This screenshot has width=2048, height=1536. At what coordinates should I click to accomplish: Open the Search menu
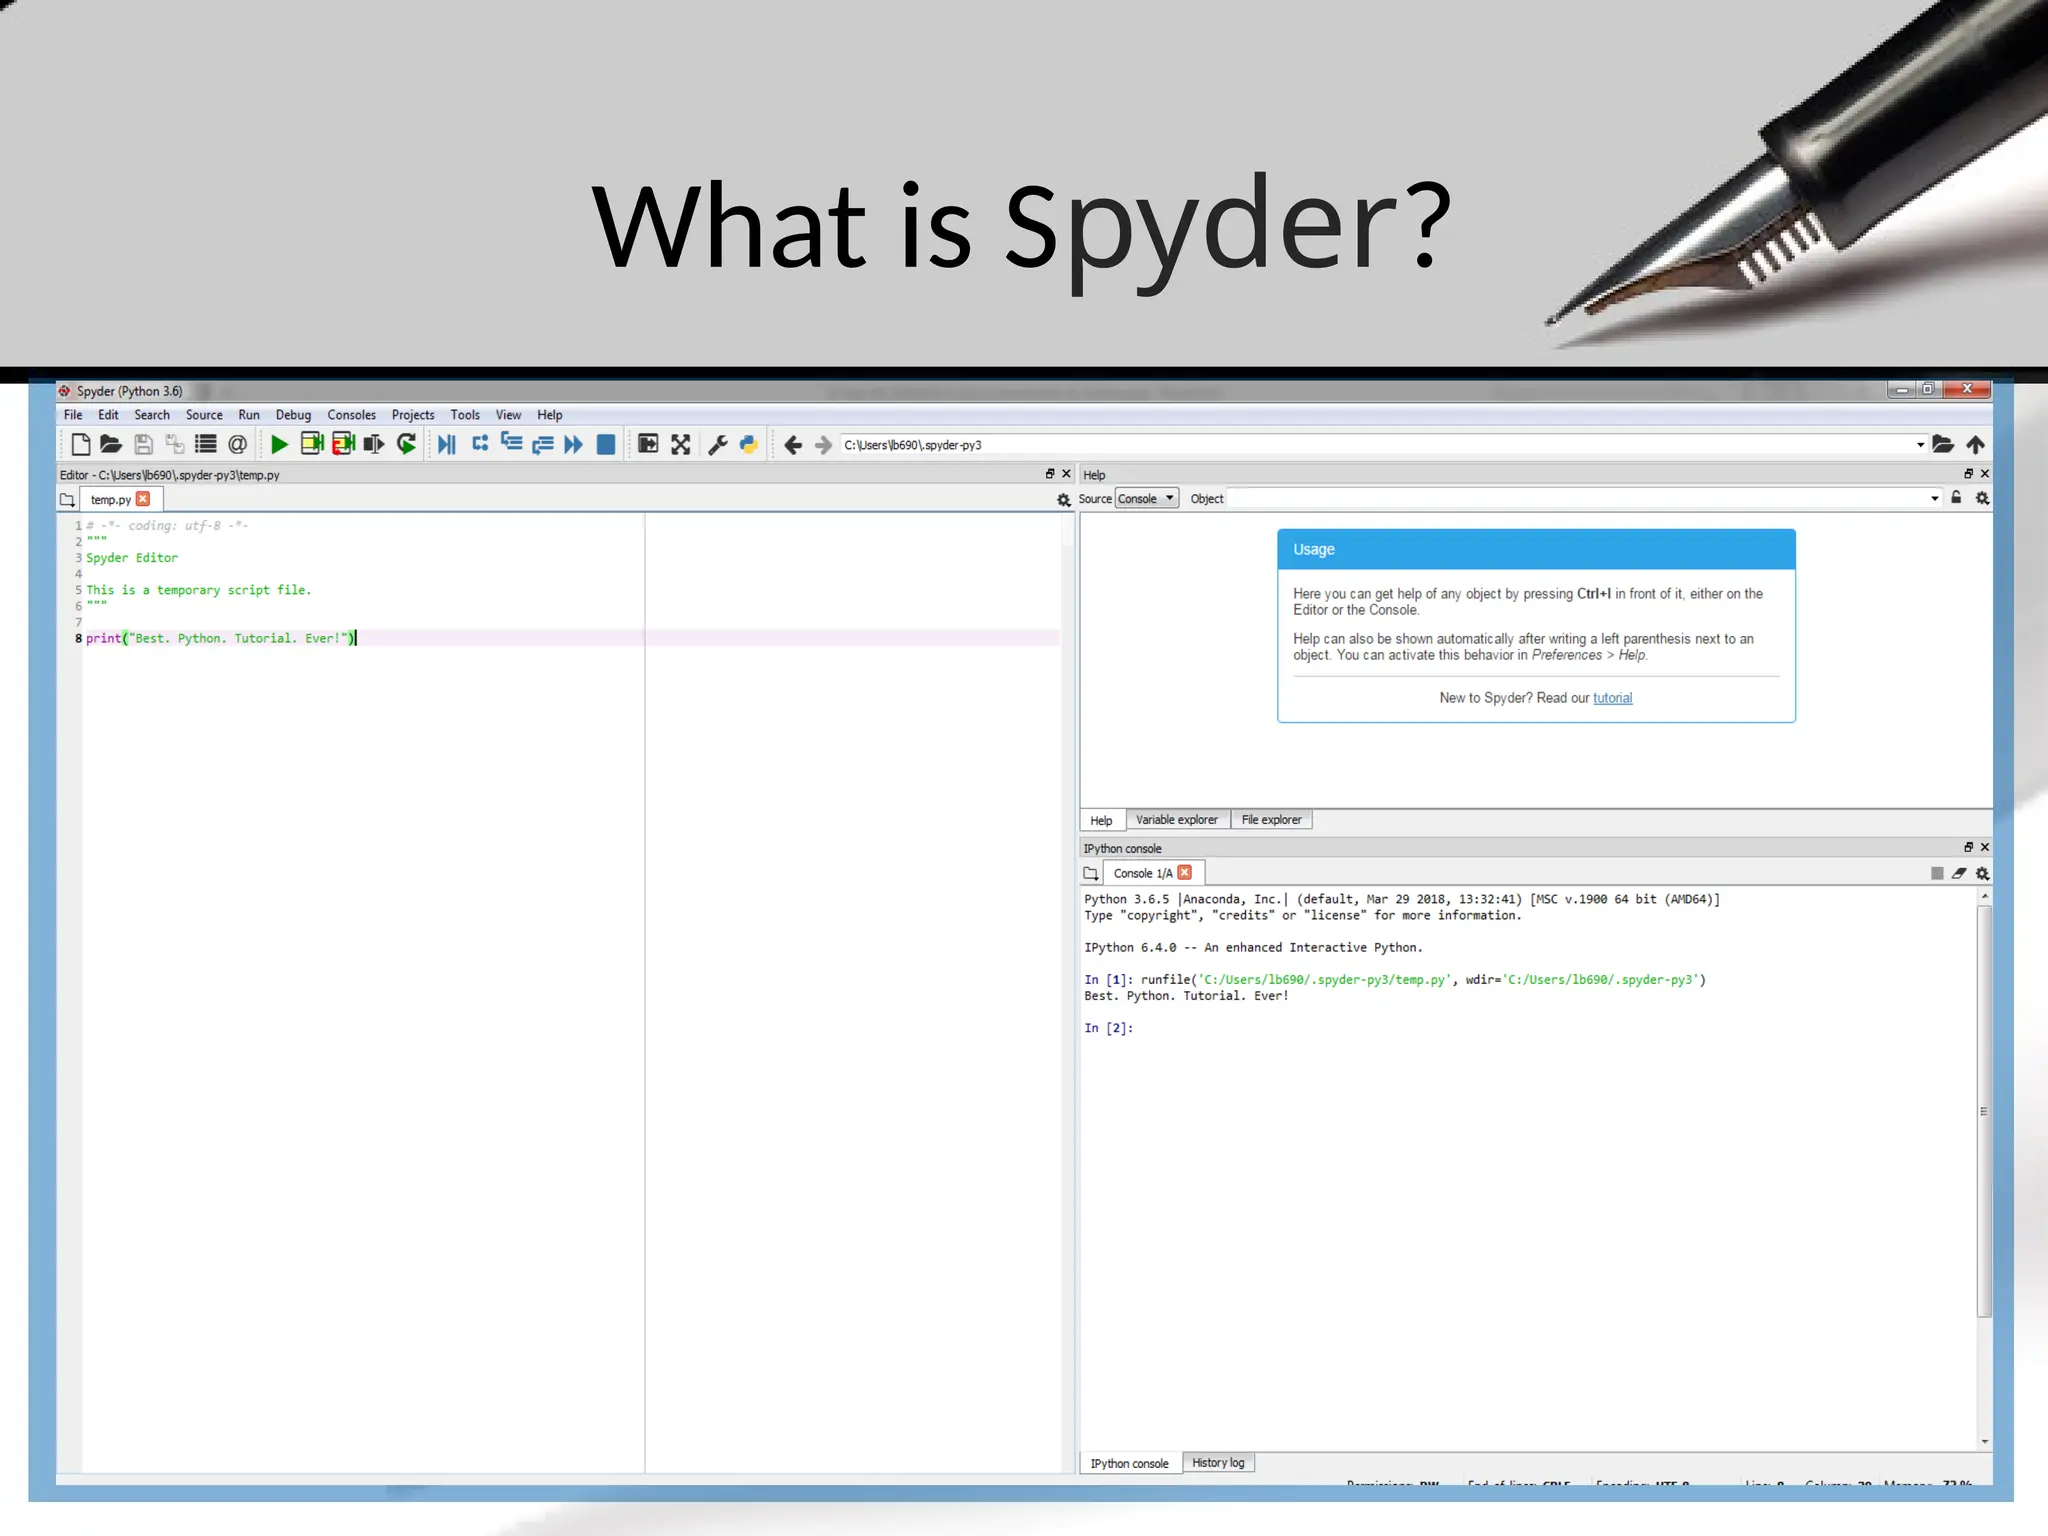(152, 415)
